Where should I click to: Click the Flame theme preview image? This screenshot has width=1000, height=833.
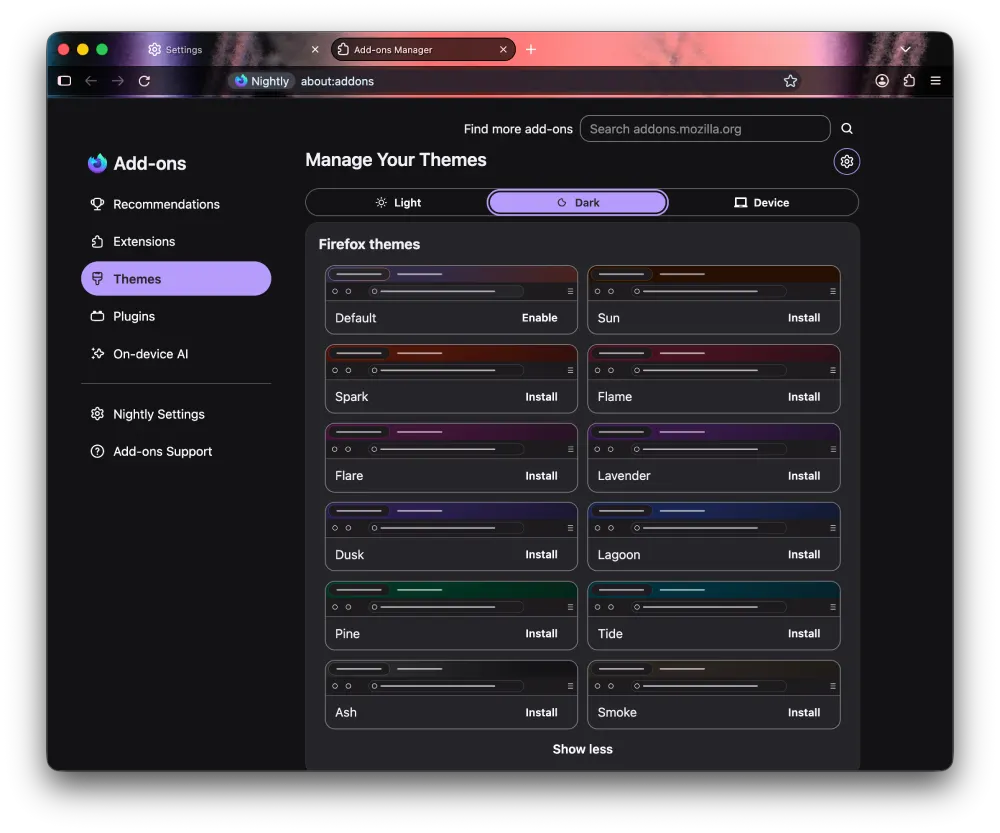714,362
